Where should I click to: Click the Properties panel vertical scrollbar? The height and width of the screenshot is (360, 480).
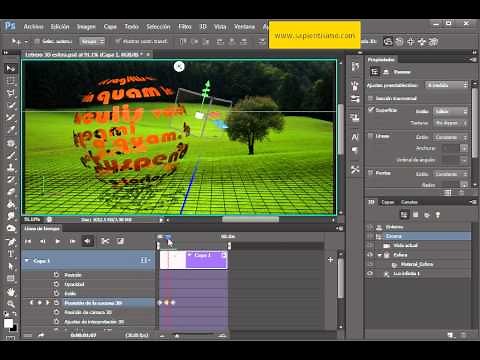(474, 123)
